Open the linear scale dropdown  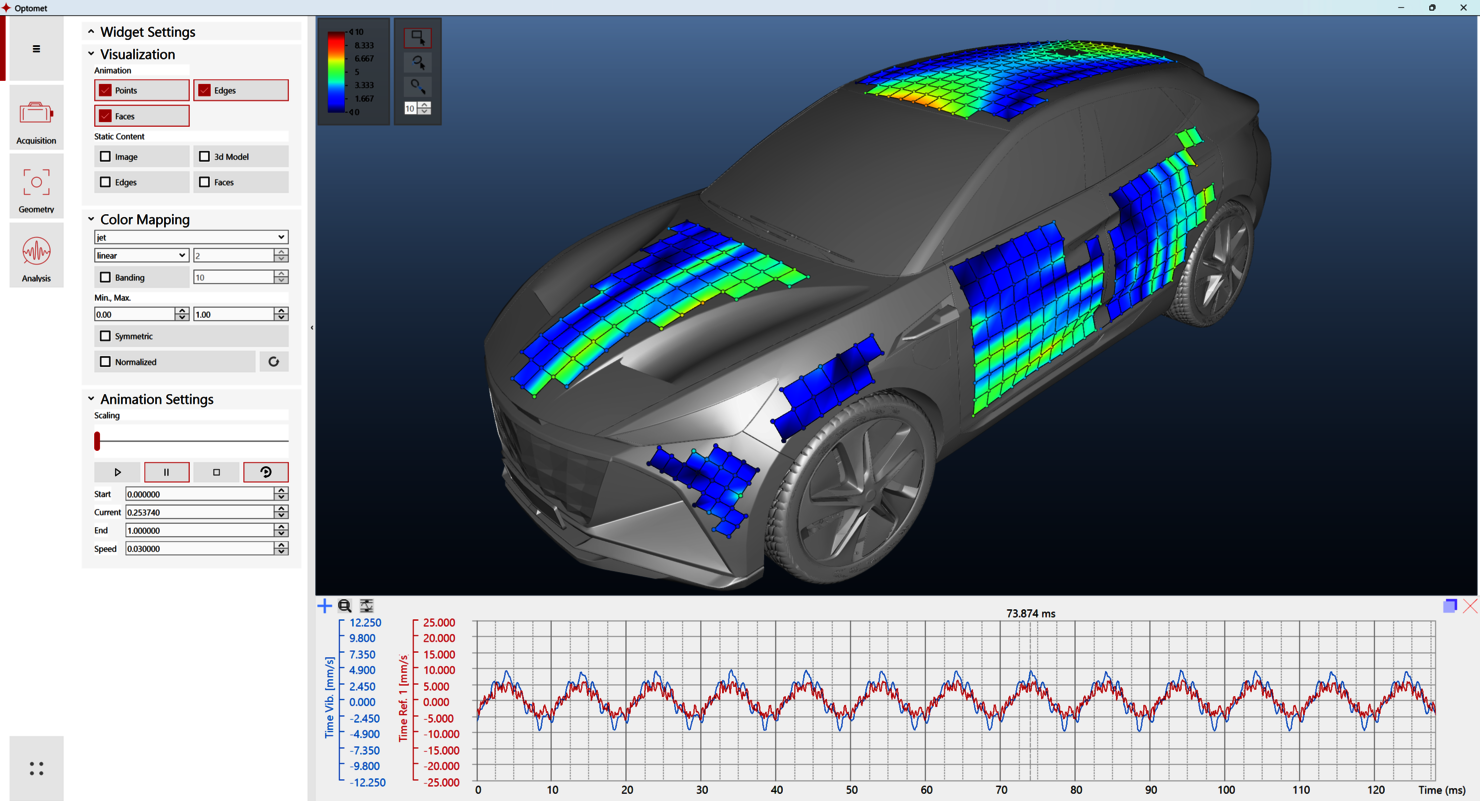pos(141,256)
